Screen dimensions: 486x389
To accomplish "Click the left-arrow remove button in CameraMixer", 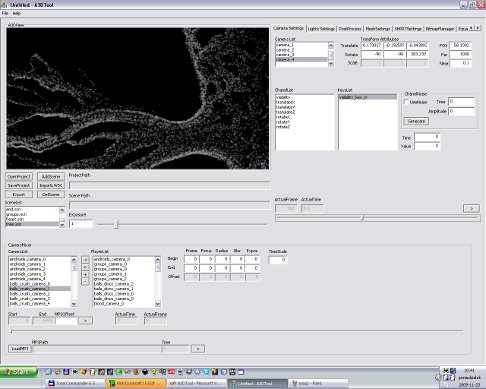I will point(85,267).
